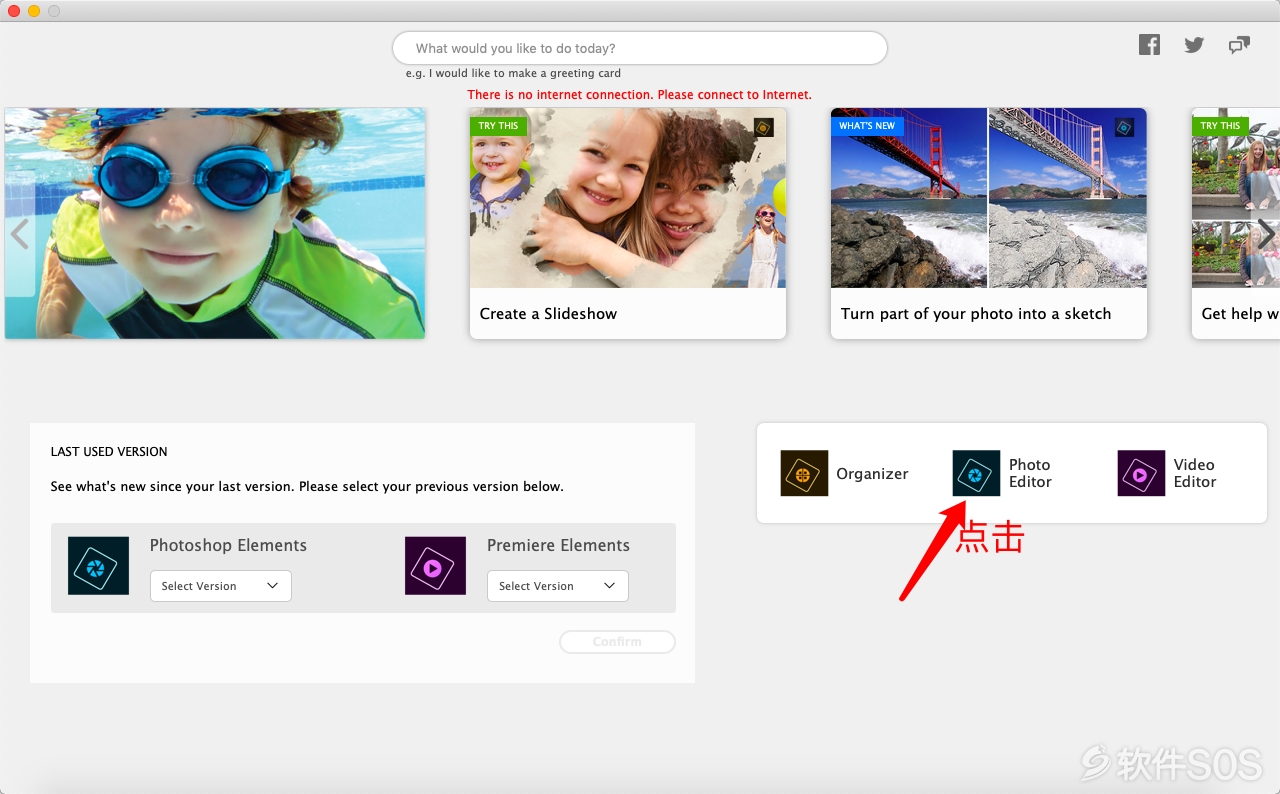The height and width of the screenshot is (794, 1280).
Task: Open Photoshop Elements Select Version dropdown
Action: 220,586
